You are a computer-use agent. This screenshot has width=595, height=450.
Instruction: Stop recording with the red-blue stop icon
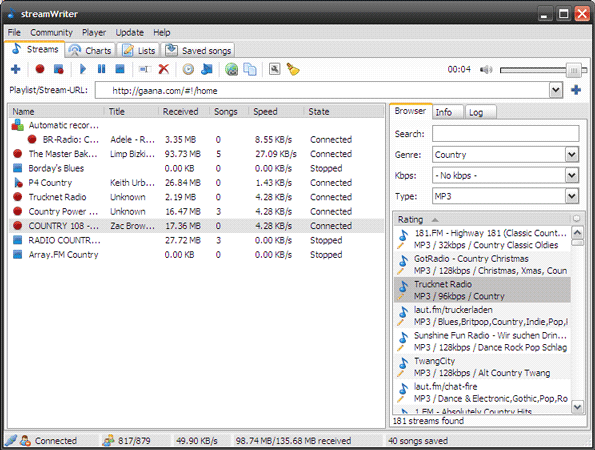click(x=58, y=69)
